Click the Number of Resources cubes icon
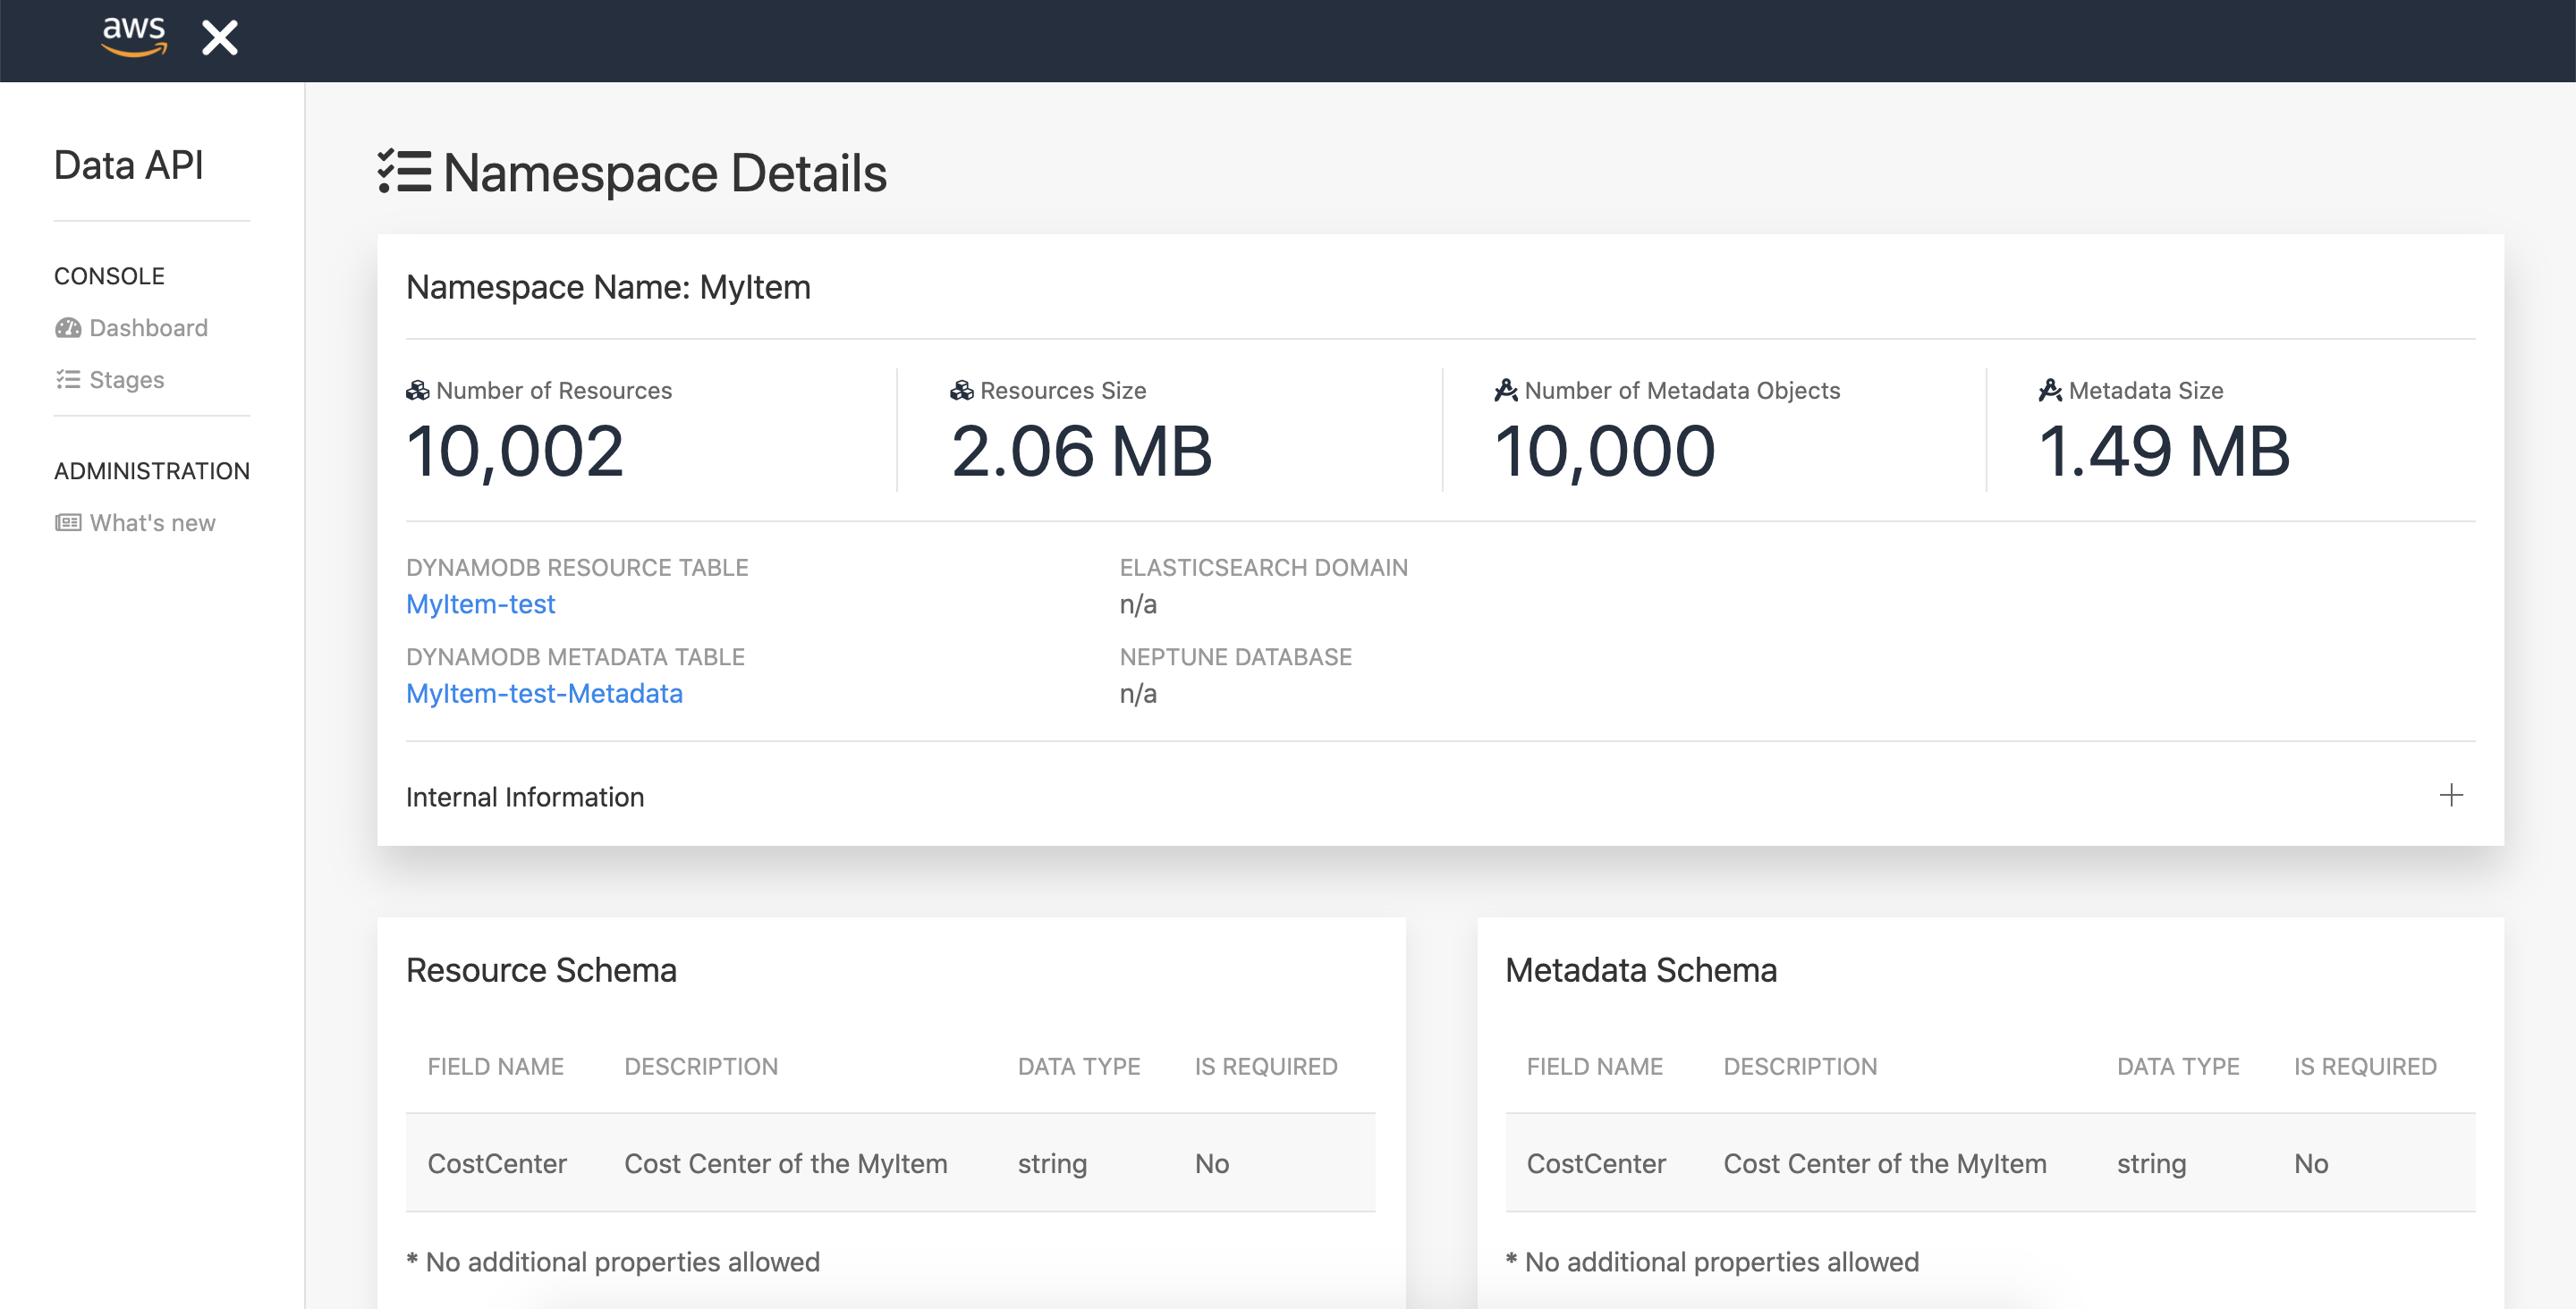Screen dimensions: 2576x1309 417,391
